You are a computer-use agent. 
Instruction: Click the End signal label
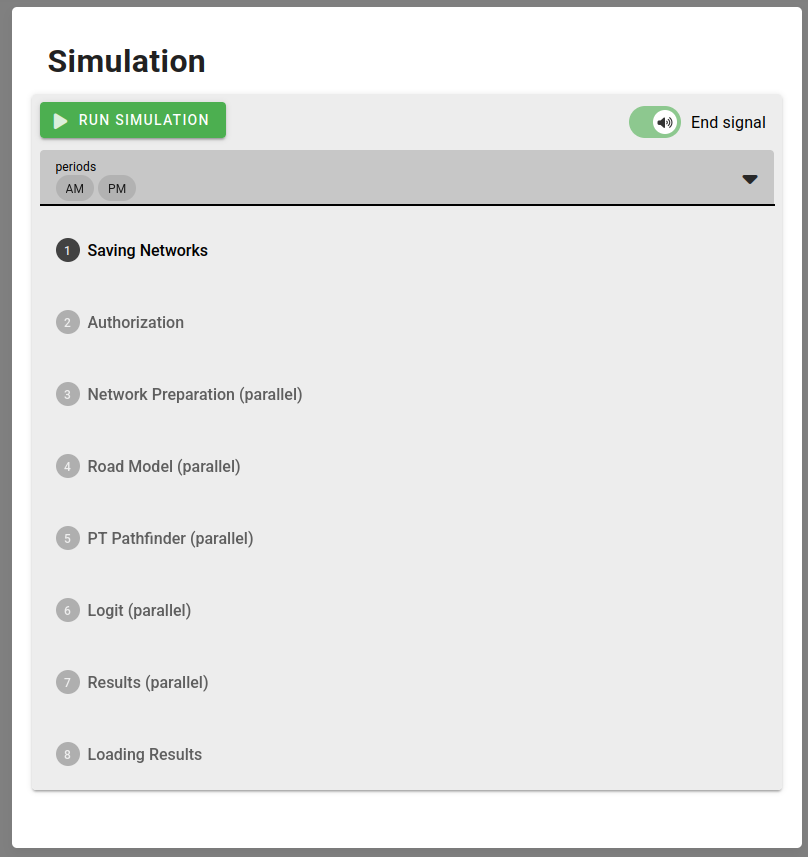[x=728, y=122]
